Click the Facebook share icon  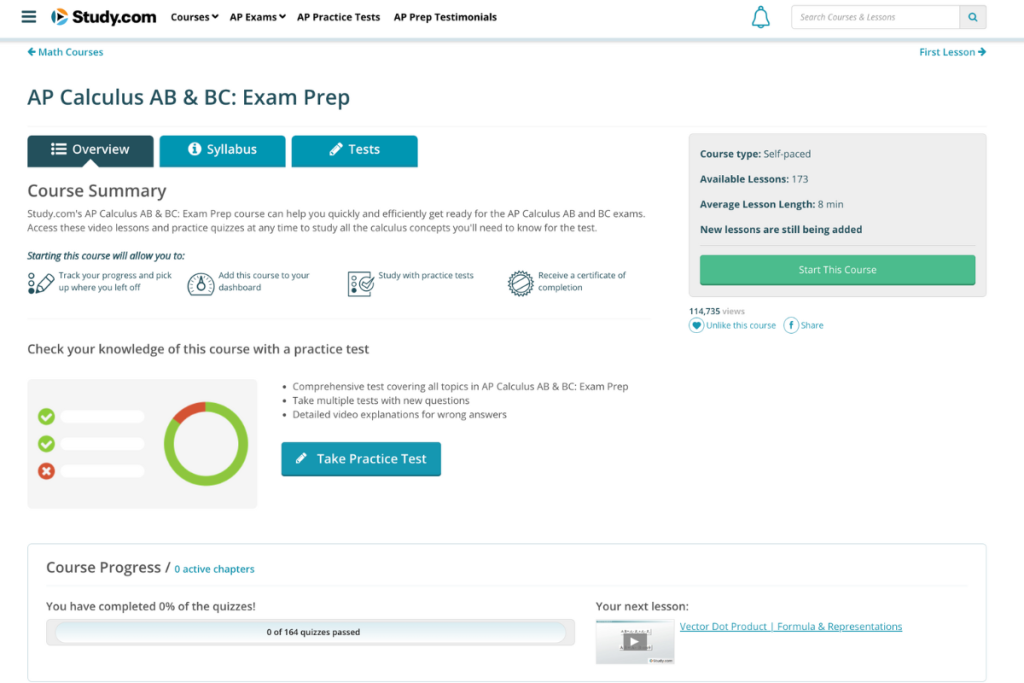(x=791, y=325)
